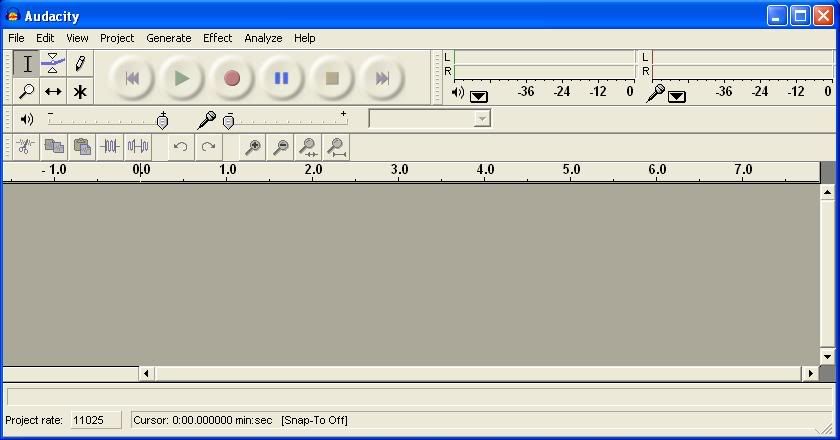Open the Help menu

[304, 38]
